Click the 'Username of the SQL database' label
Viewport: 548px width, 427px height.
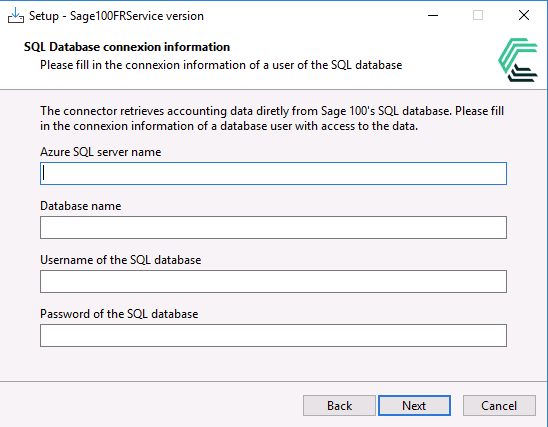click(121, 260)
